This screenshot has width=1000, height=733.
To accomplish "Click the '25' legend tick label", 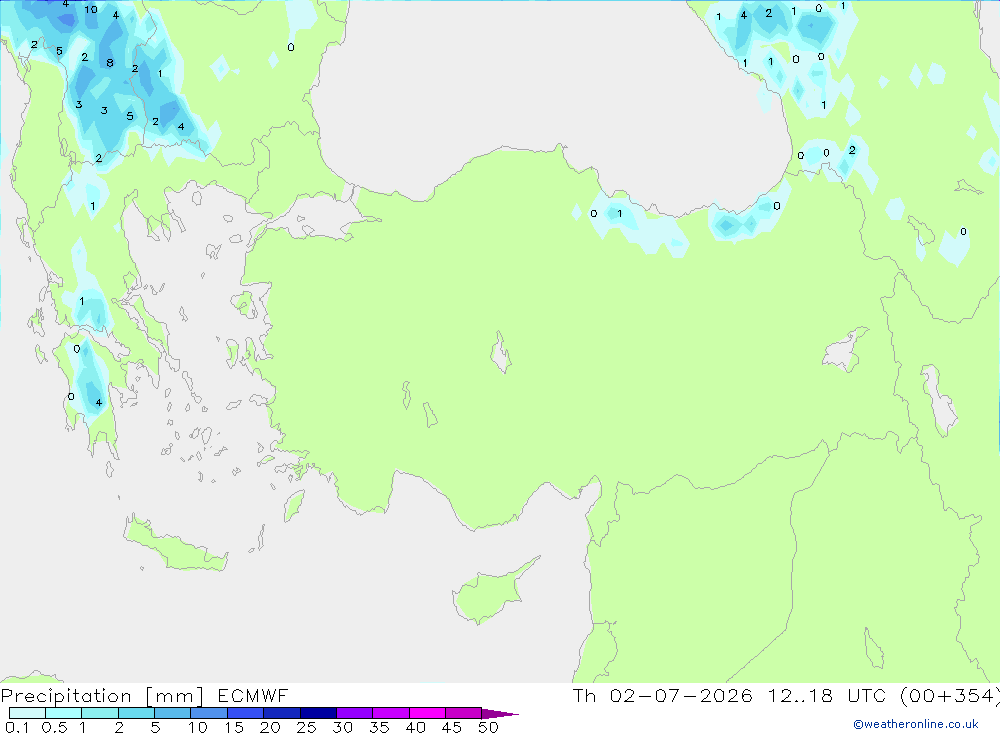I will (306, 727).
